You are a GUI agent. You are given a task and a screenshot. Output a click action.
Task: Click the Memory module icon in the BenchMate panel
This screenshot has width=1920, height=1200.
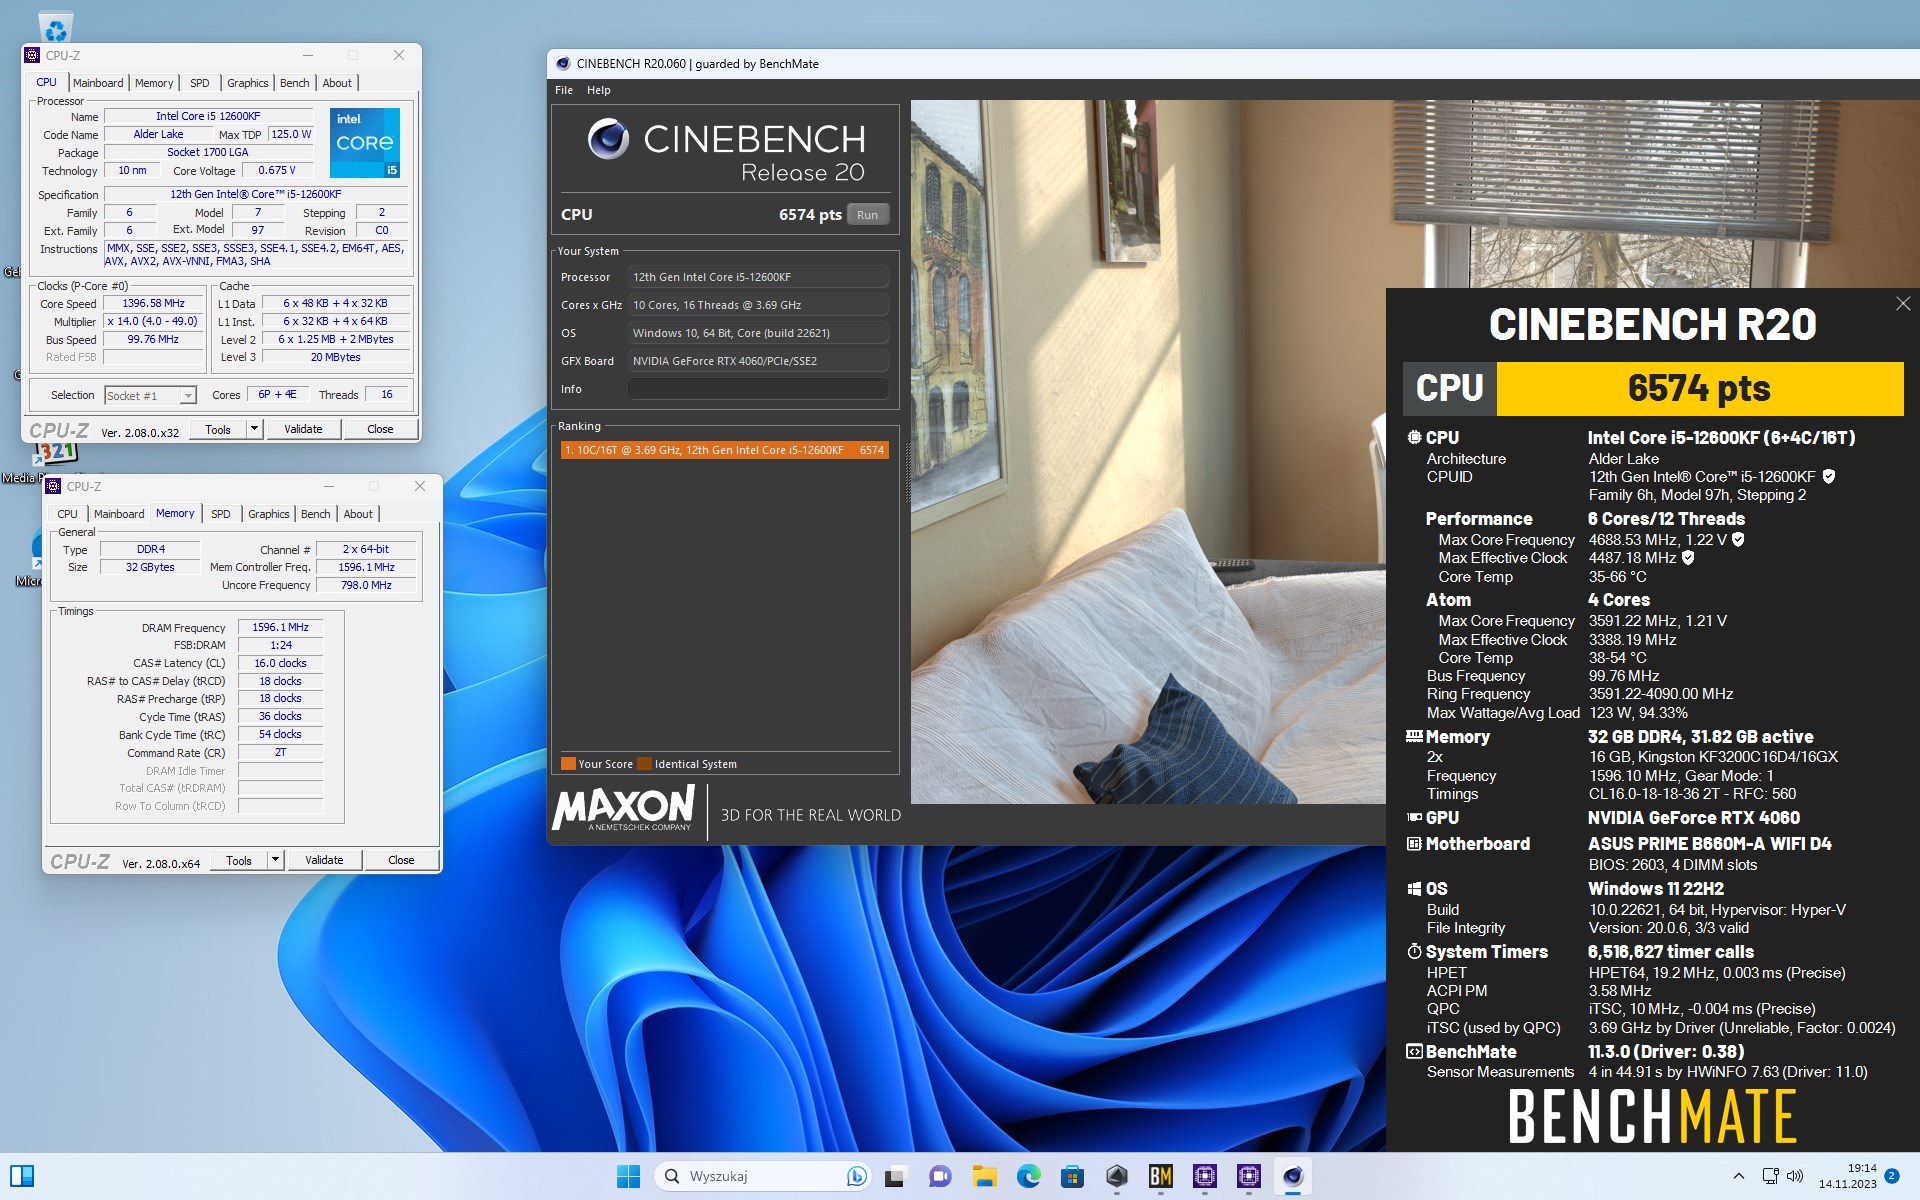click(x=1414, y=736)
